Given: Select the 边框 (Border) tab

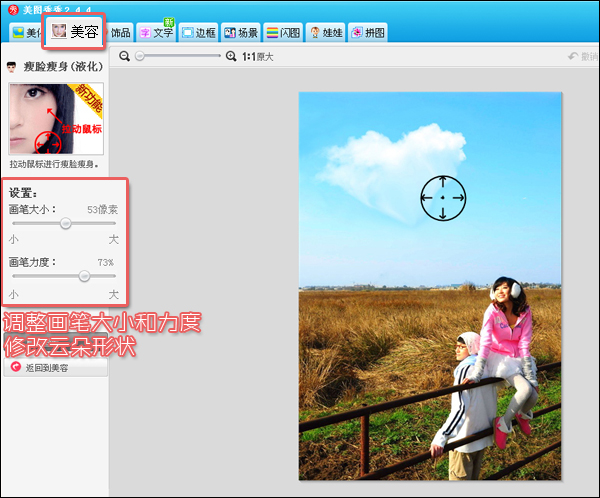Looking at the screenshot, I should tap(198, 33).
